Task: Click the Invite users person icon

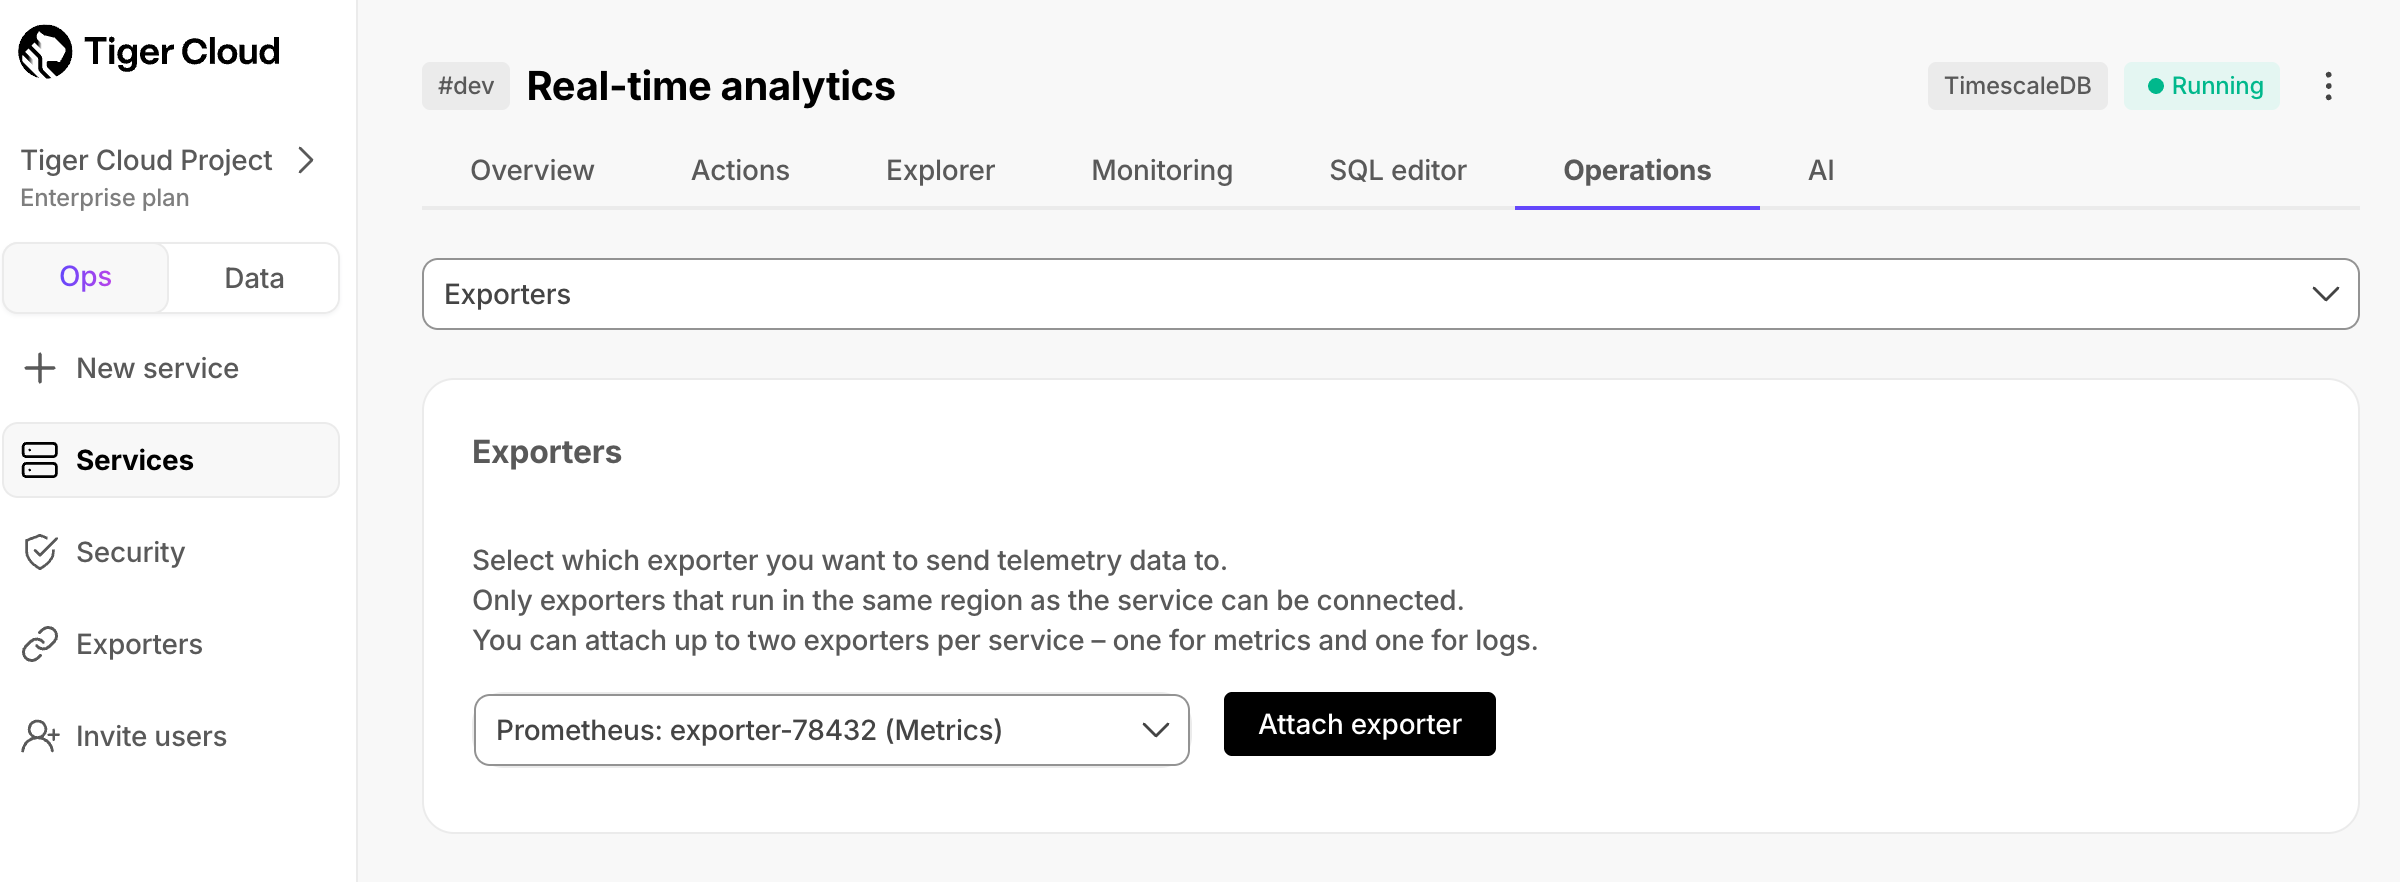Action: 40,736
